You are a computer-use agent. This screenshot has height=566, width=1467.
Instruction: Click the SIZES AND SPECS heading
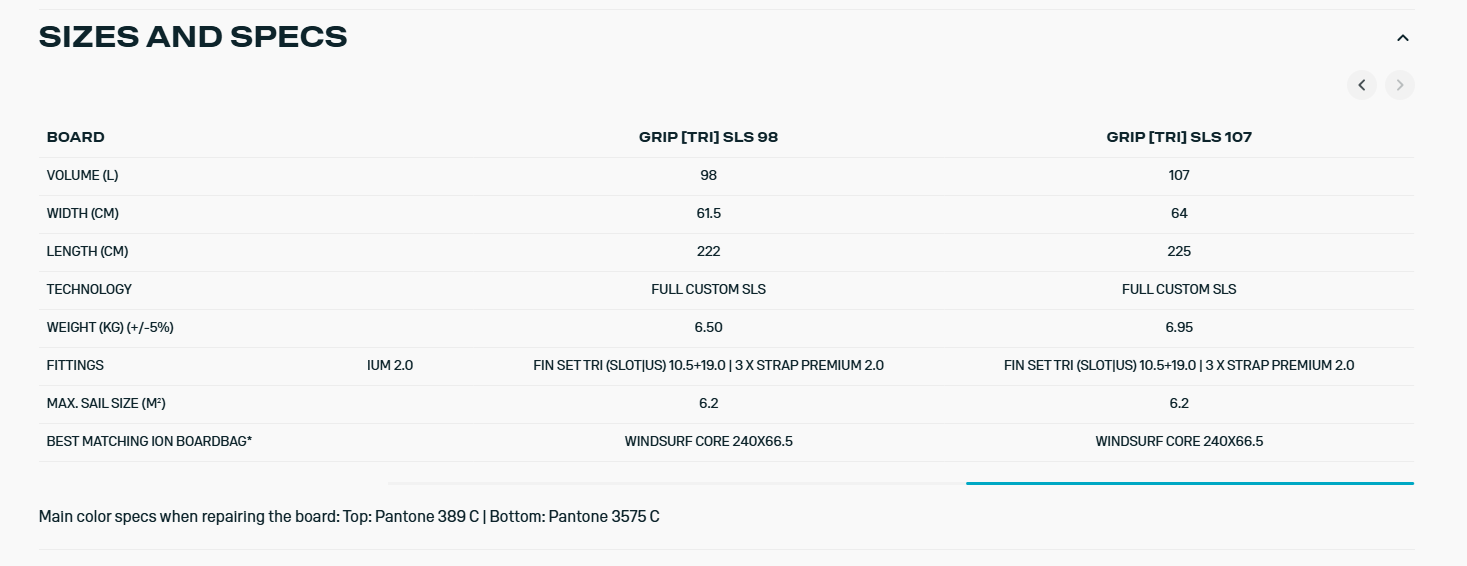pos(193,37)
